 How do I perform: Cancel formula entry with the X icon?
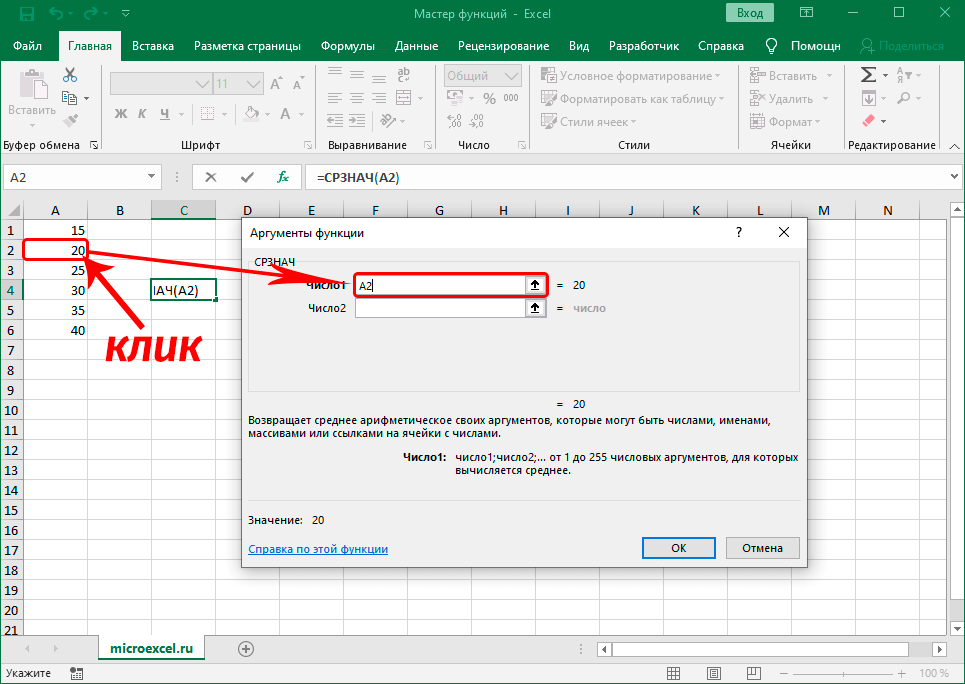[x=211, y=177]
